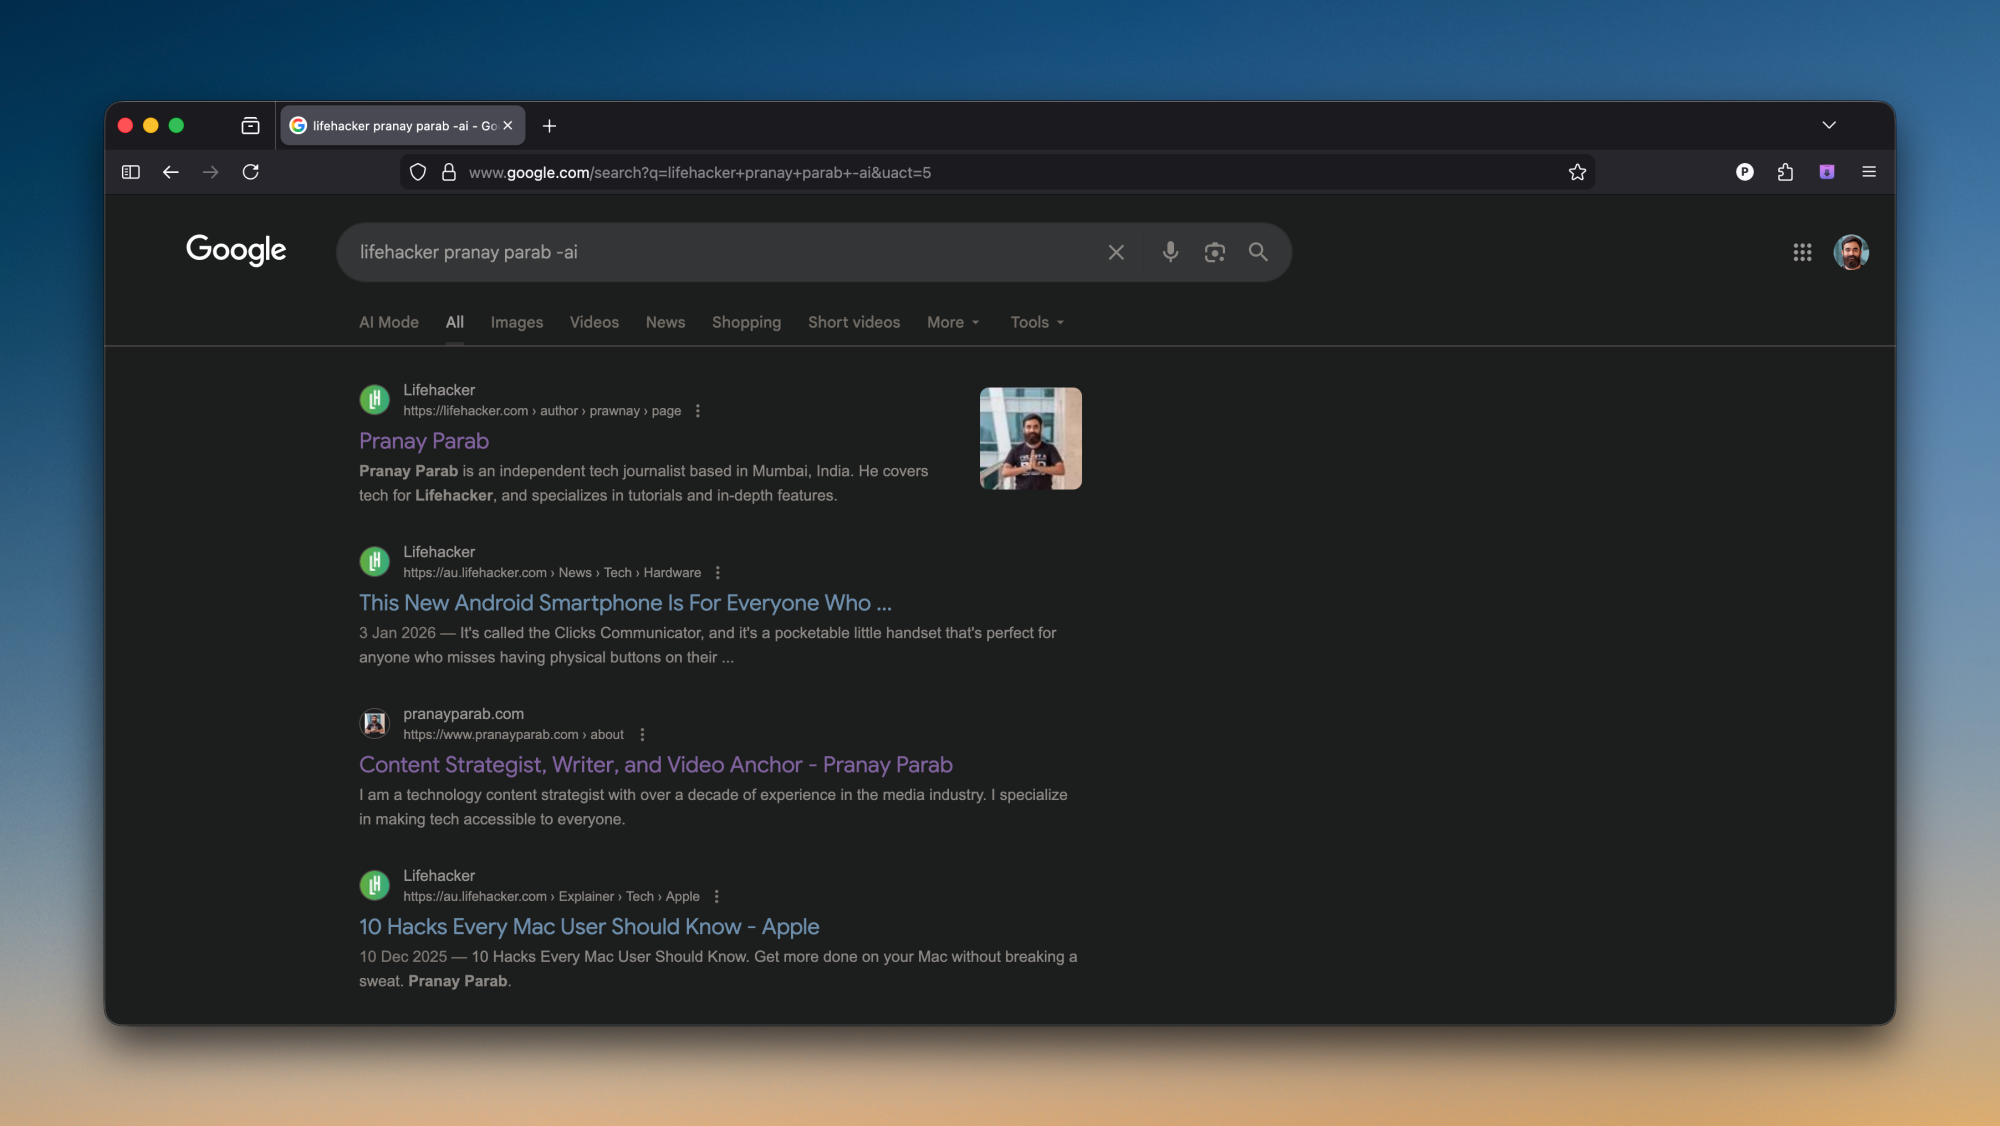Open 10 Hacks Every Mac User article
The width and height of the screenshot is (2000, 1126).
[589, 927]
